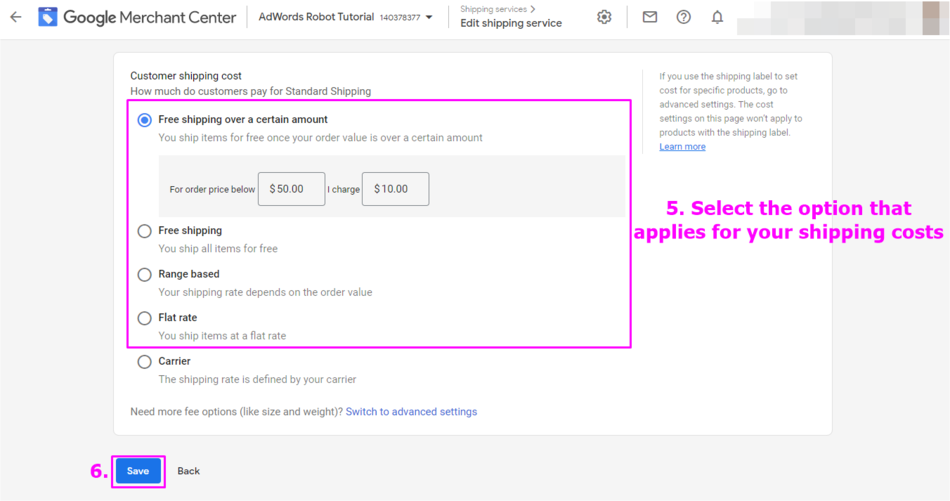This screenshot has height=501, width=950.
Task: Select the Free shipping radio option
Action: [x=145, y=231]
